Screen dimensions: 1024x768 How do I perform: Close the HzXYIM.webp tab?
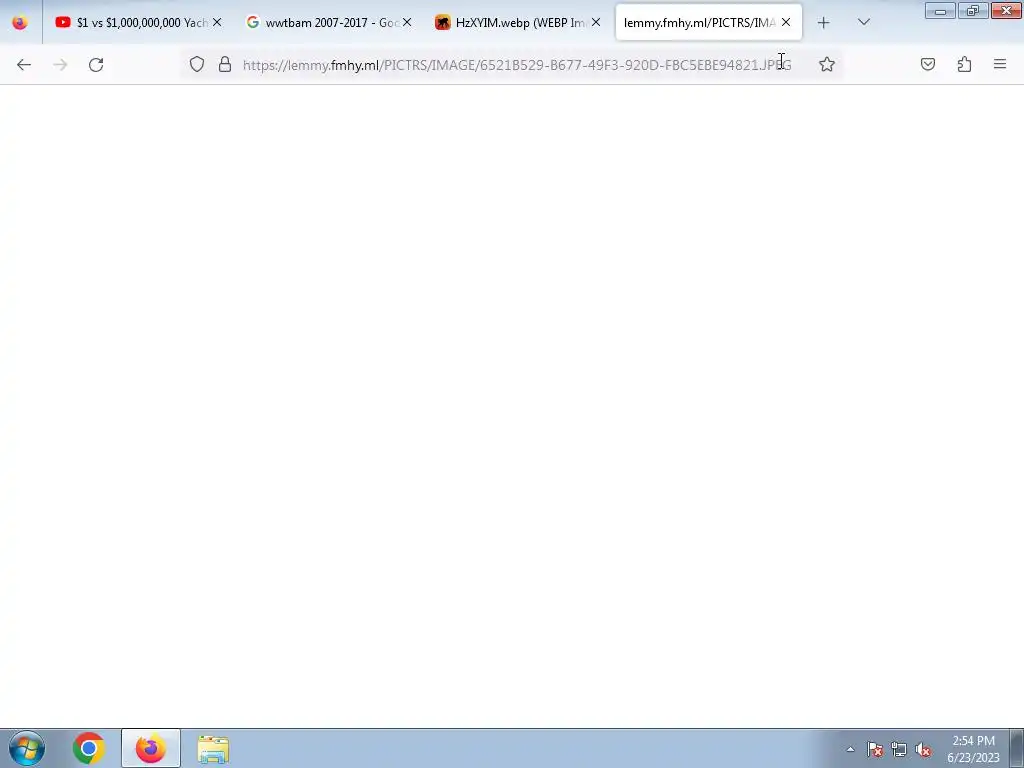pyautogui.click(x=596, y=22)
